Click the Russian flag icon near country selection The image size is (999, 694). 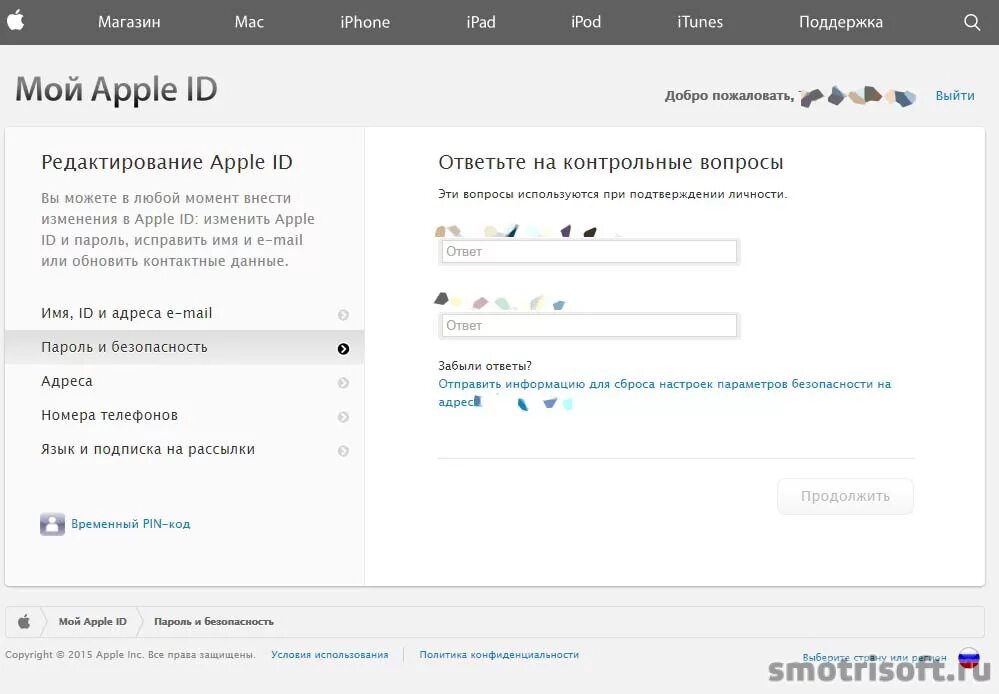pyautogui.click(x=968, y=655)
